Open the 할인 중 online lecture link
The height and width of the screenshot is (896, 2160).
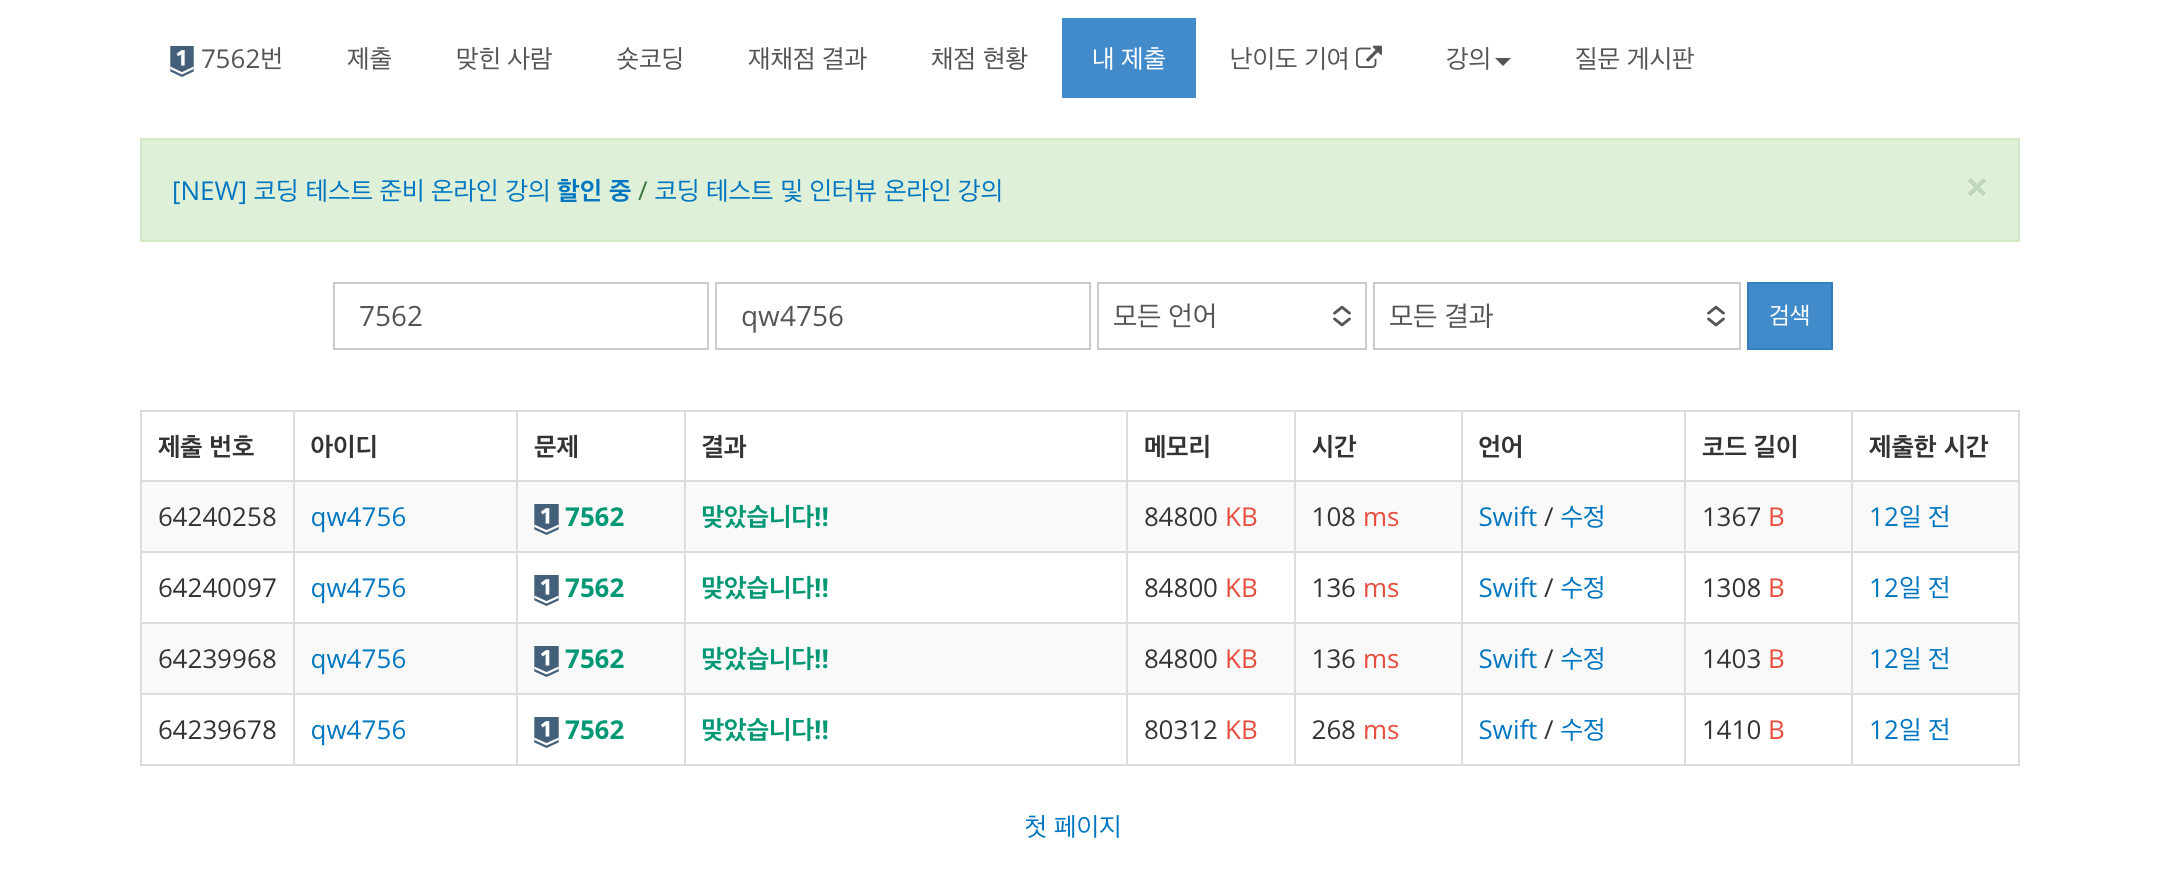401,190
